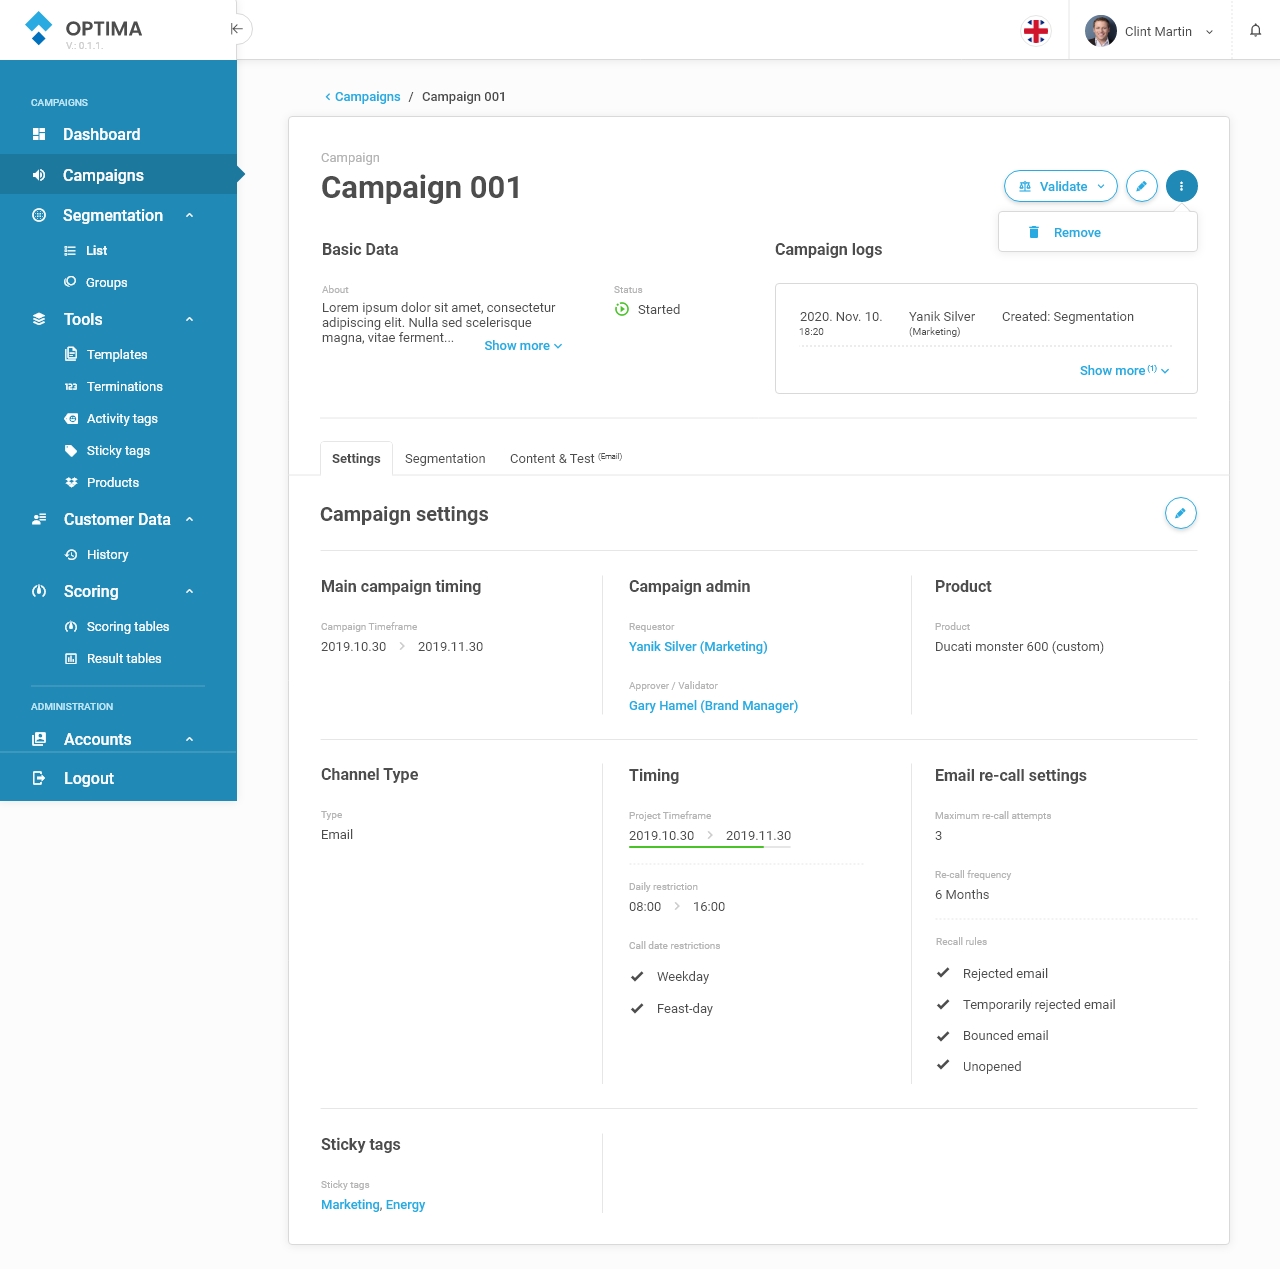Open Result tables in the sidebar

(124, 658)
